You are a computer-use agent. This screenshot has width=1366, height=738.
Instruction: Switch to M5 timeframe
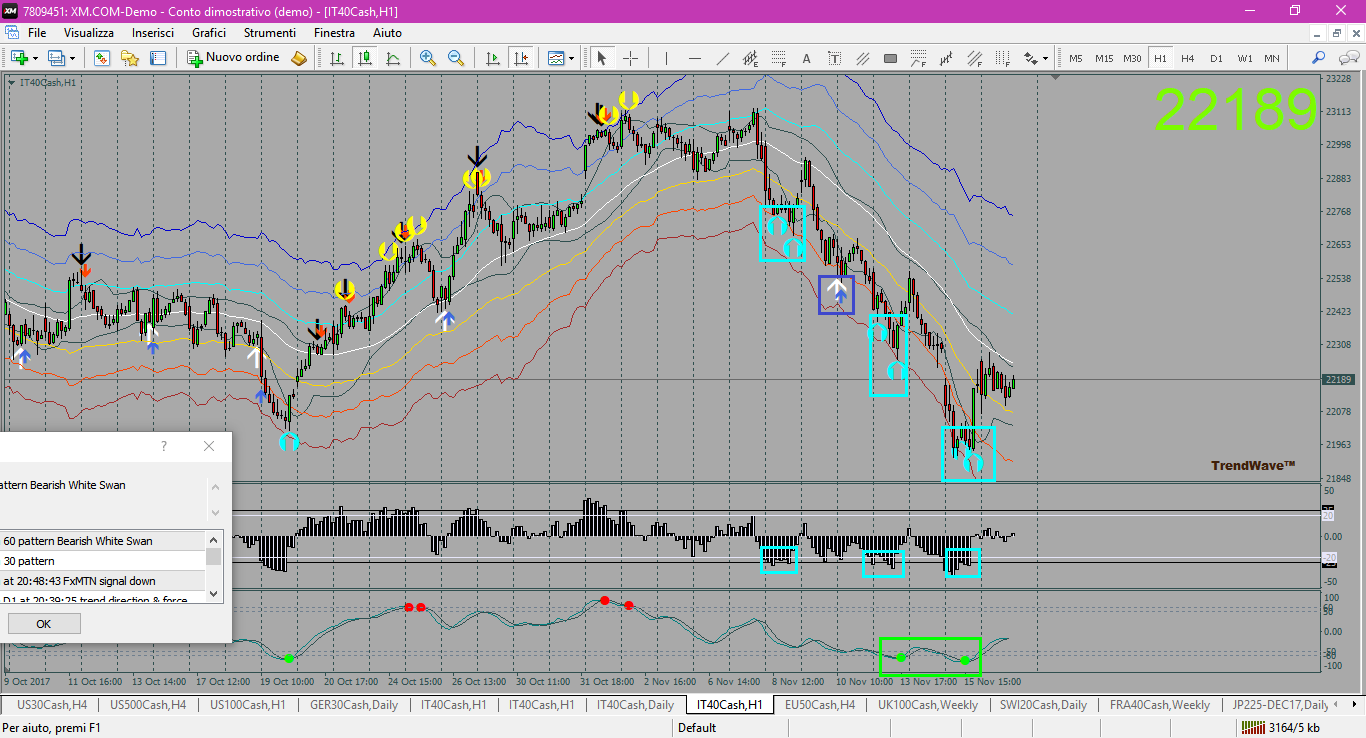1075,58
